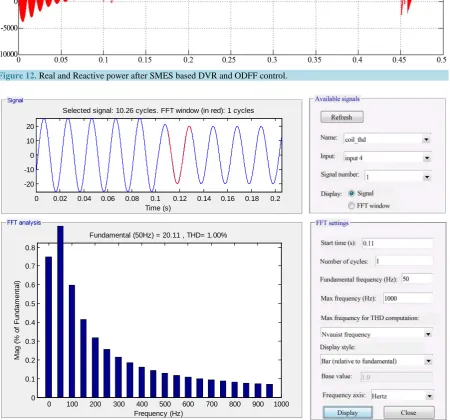Click the Figure 12 caption link
Screen dimensions: 450x420
[x=17, y=76]
